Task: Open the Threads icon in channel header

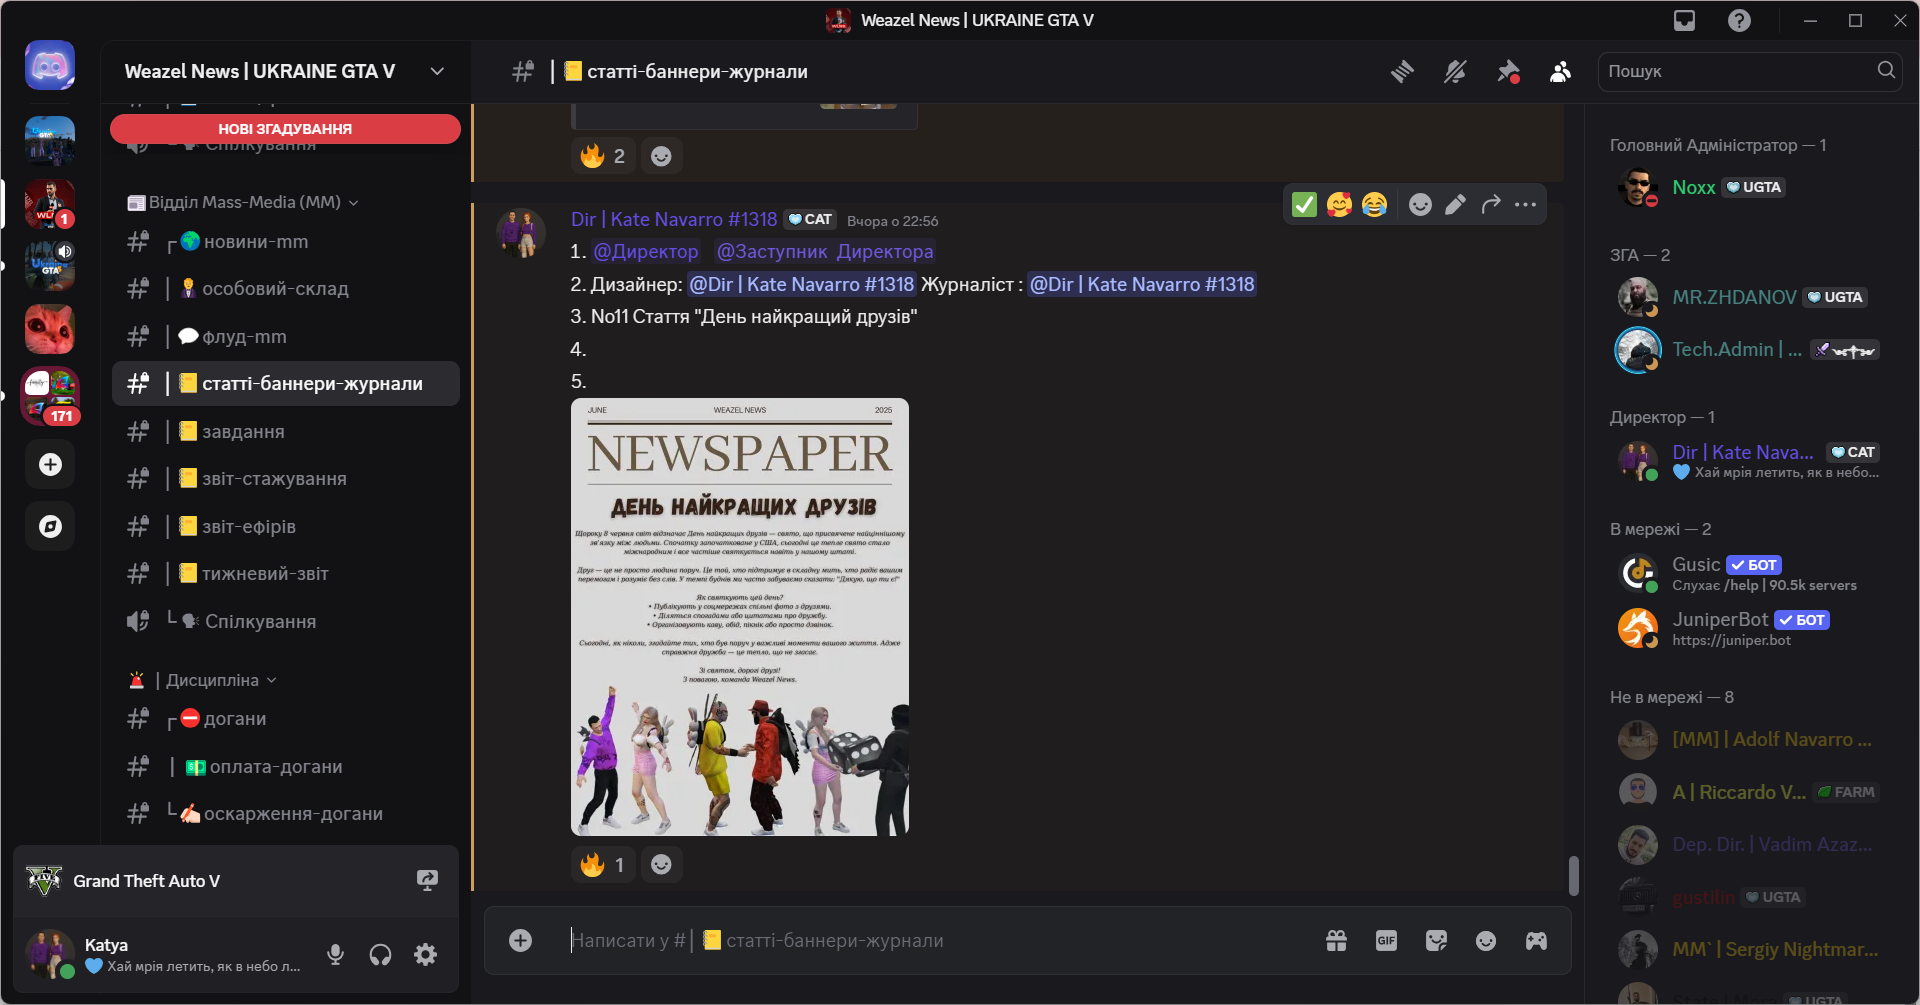Action: click(x=1402, y=71)
